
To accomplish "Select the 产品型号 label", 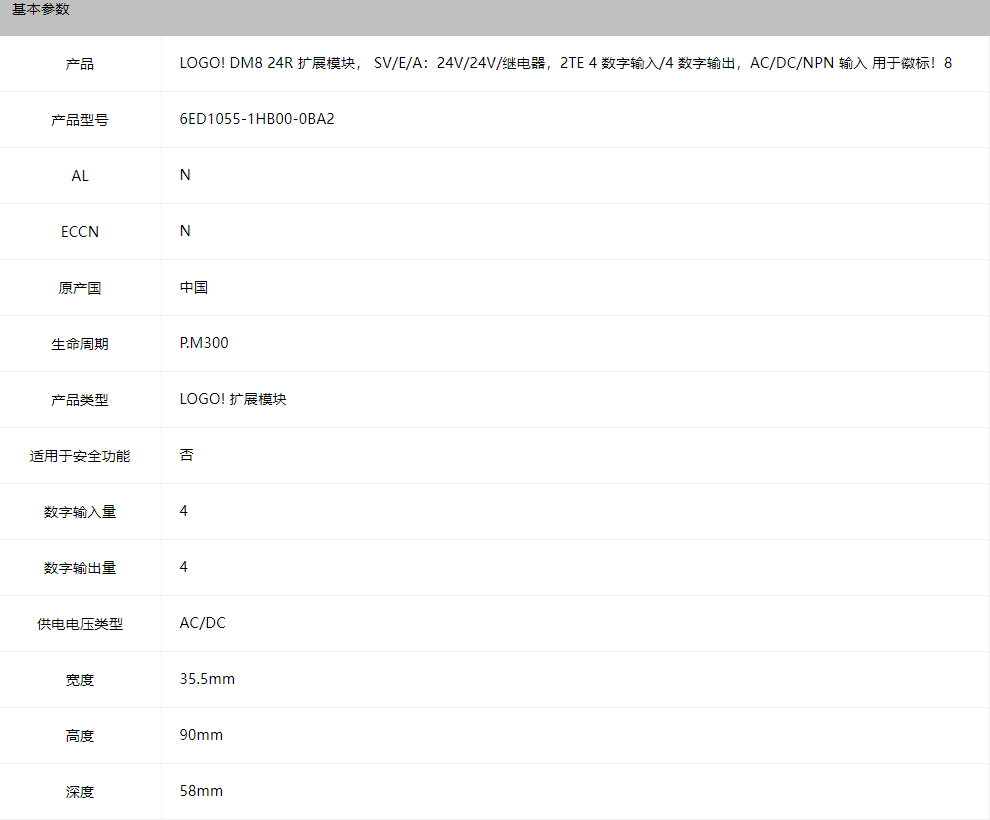I will [x=80, y=120].
